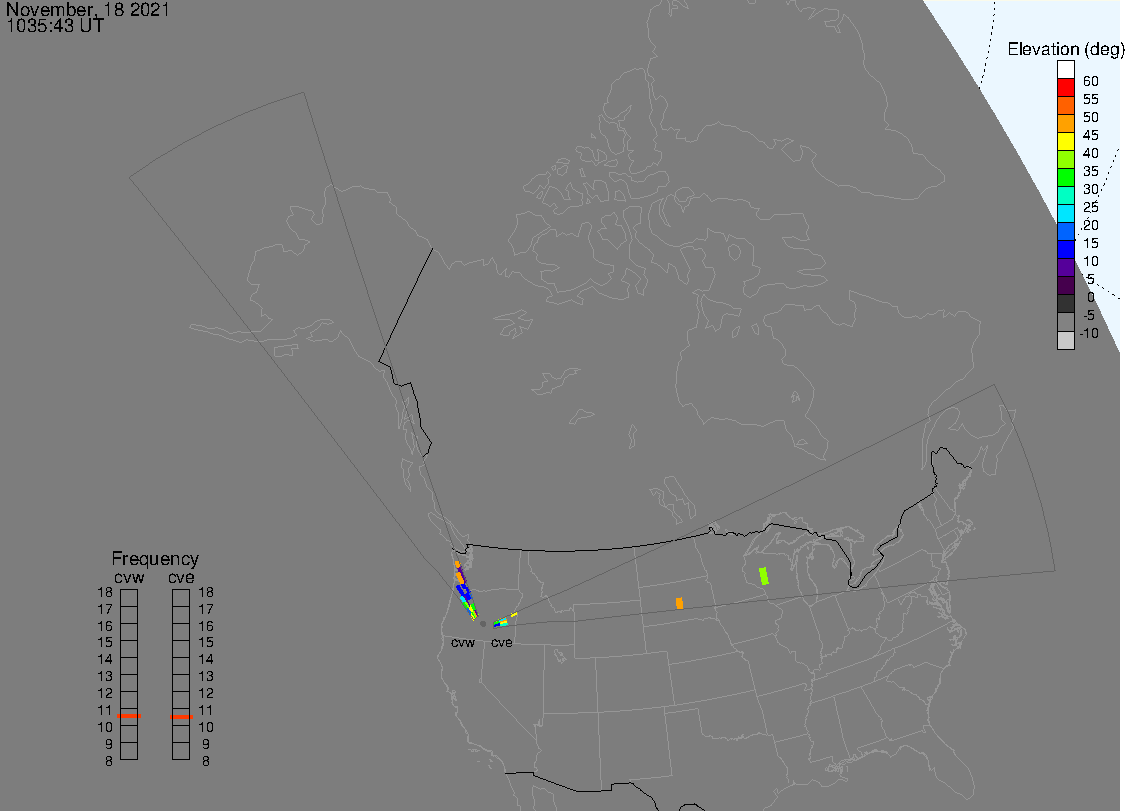Select the cyan swatch in the elevation legend
The width and height of the screenshot is (1125, 811).
tap(1065, 213)
